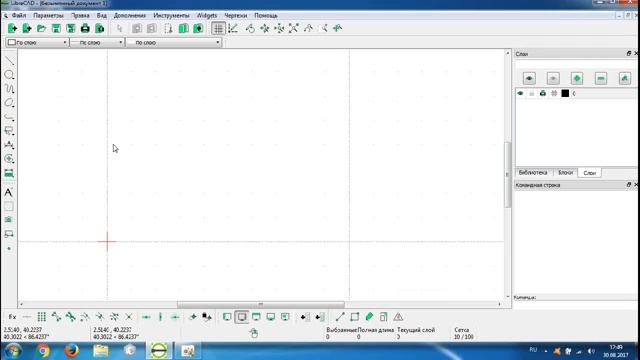Screen dimensions: 640x360
Task: Click New from template icon
Action: click(x=27, y=28)
